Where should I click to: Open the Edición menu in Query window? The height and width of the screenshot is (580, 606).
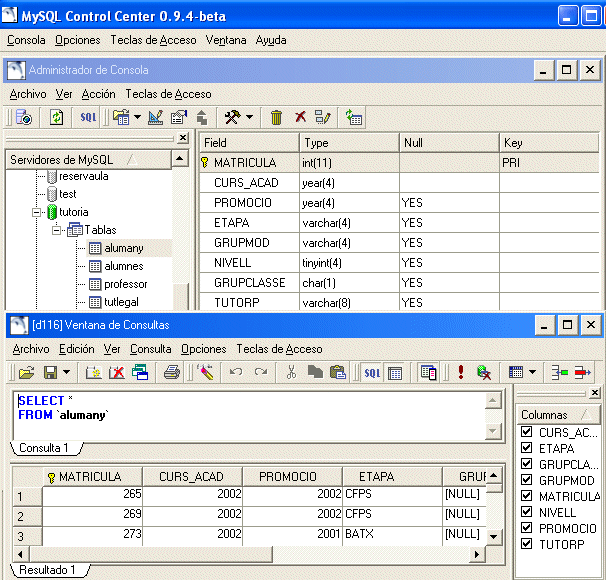77,349
